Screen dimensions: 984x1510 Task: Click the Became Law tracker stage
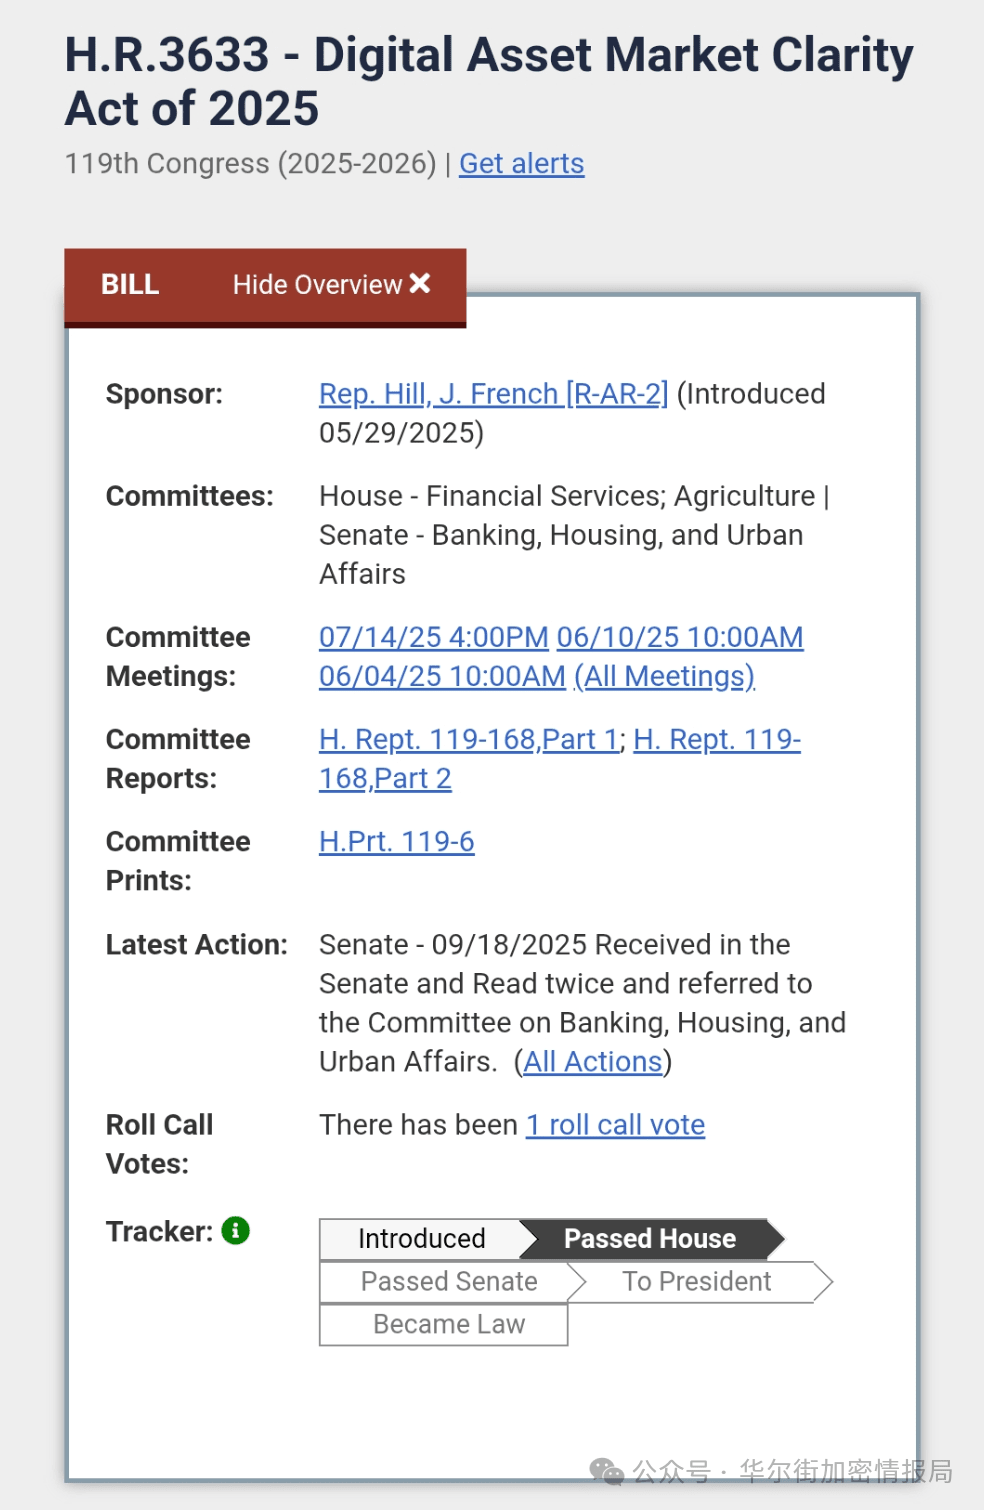click(x=448, y=1325)
